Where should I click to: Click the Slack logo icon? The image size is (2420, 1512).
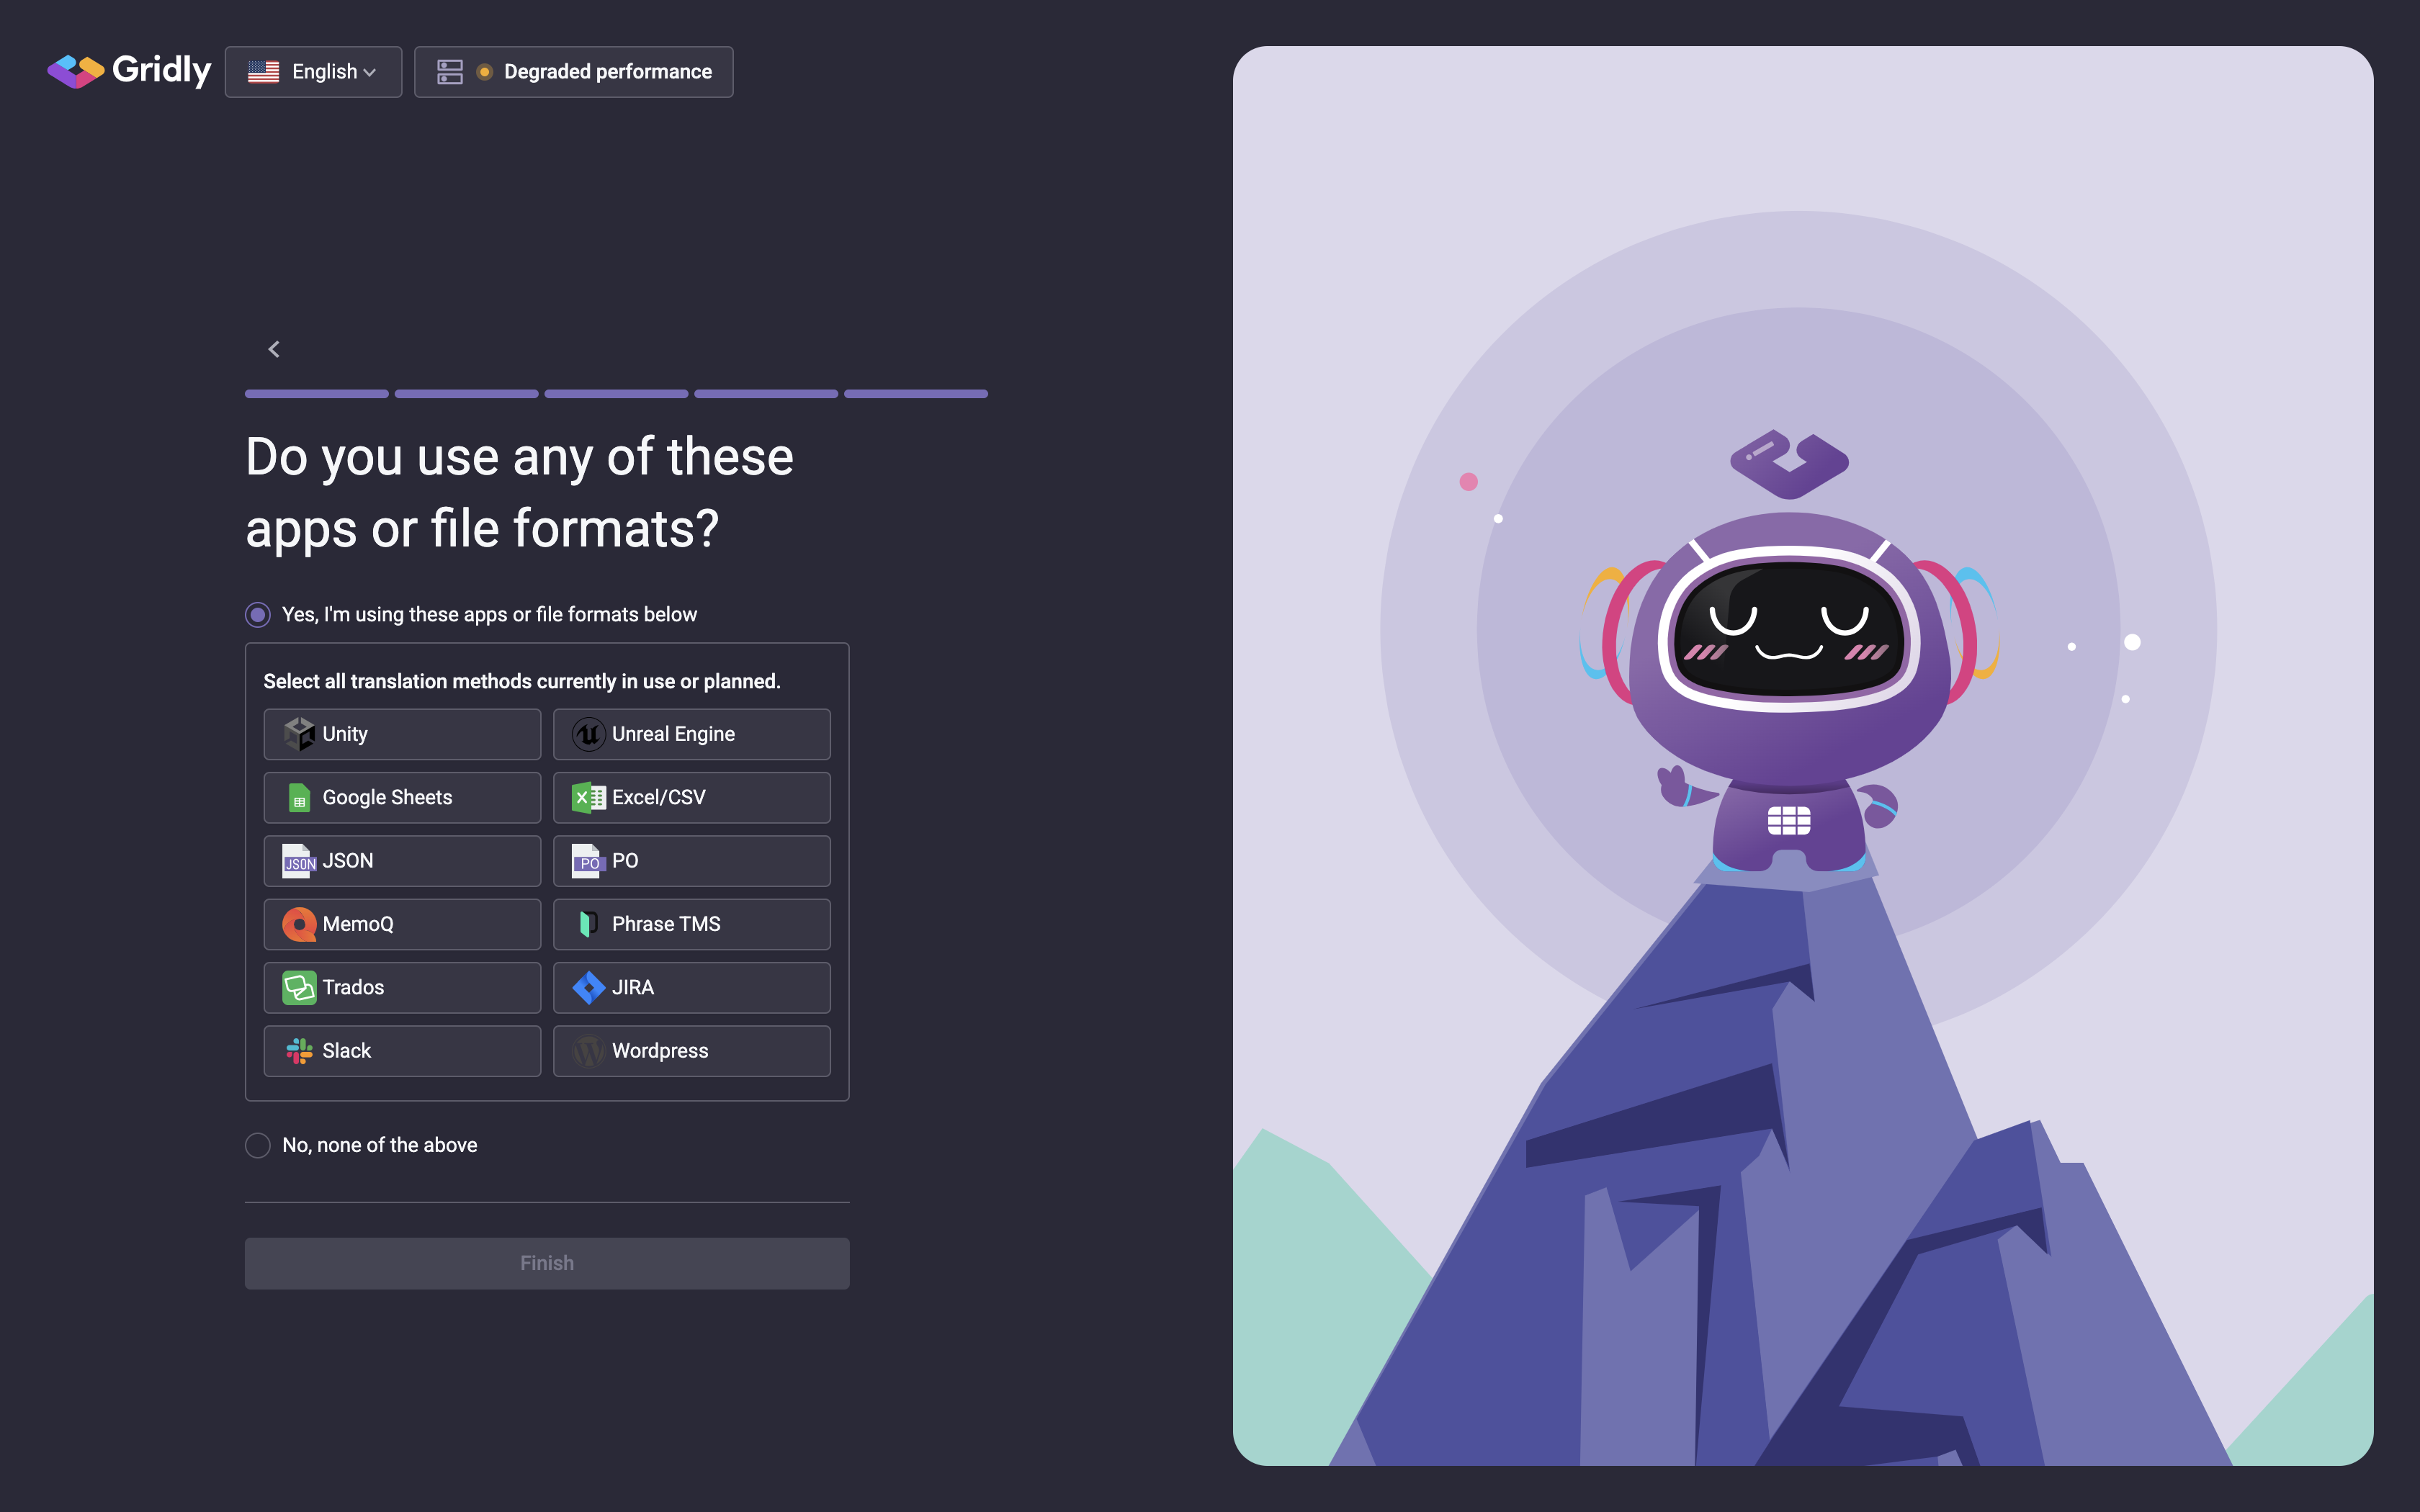pos(299,1051)
